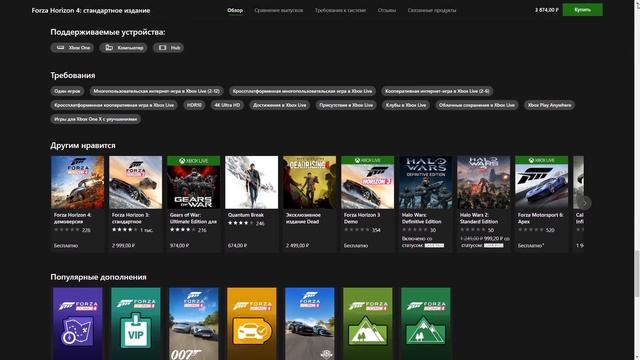This screenshot has width=640, height=360.
Task: Click the Xbox Live badge on Gears of War
Action: tap(193, 161)
